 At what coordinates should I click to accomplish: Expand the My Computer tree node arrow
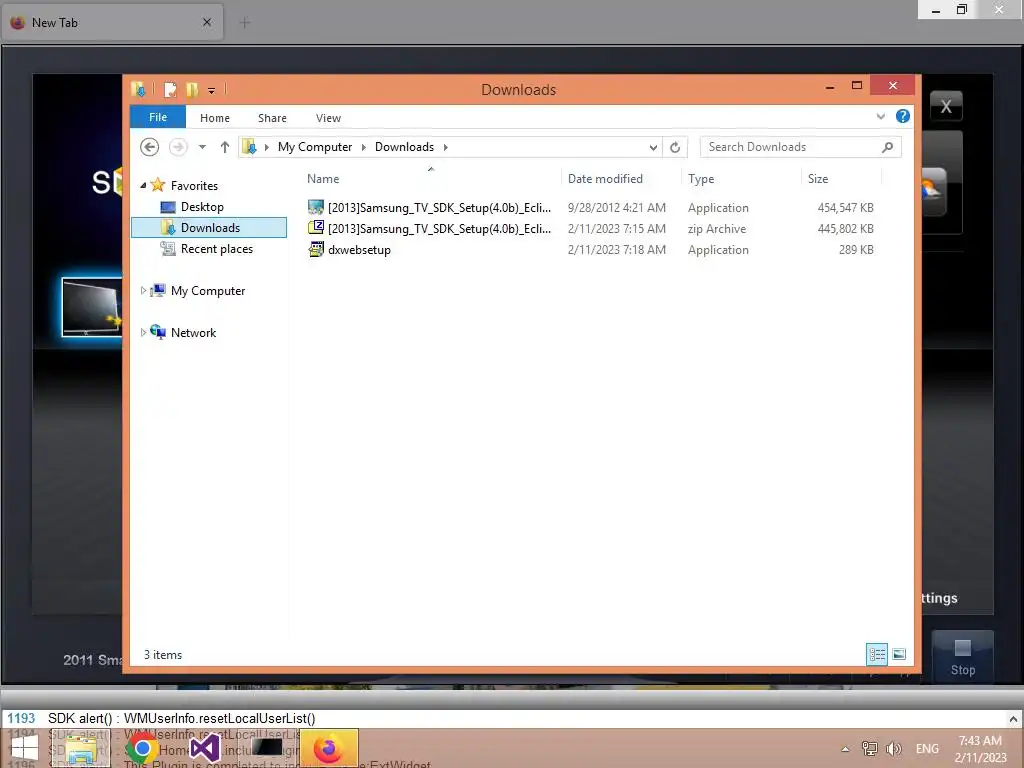(x=143, y=291)
